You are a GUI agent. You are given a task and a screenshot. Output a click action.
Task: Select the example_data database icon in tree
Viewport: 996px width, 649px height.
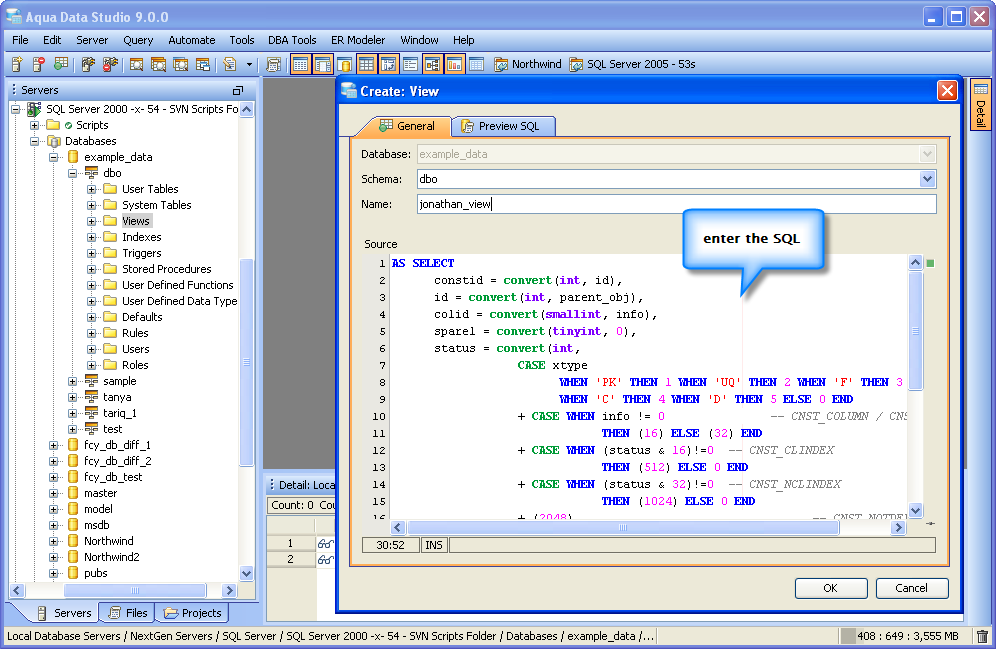click(72, 157)
